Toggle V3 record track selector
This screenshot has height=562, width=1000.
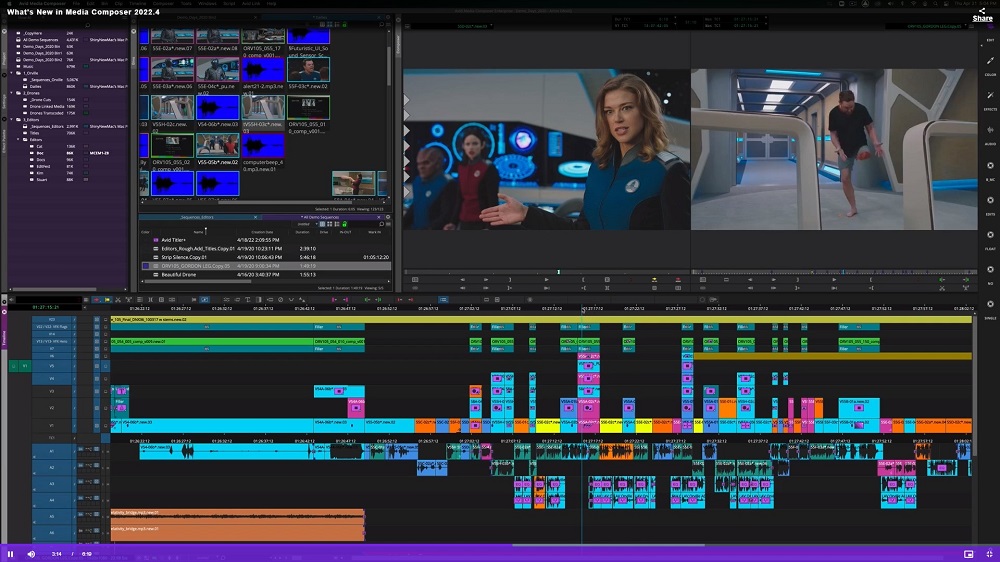52,391
